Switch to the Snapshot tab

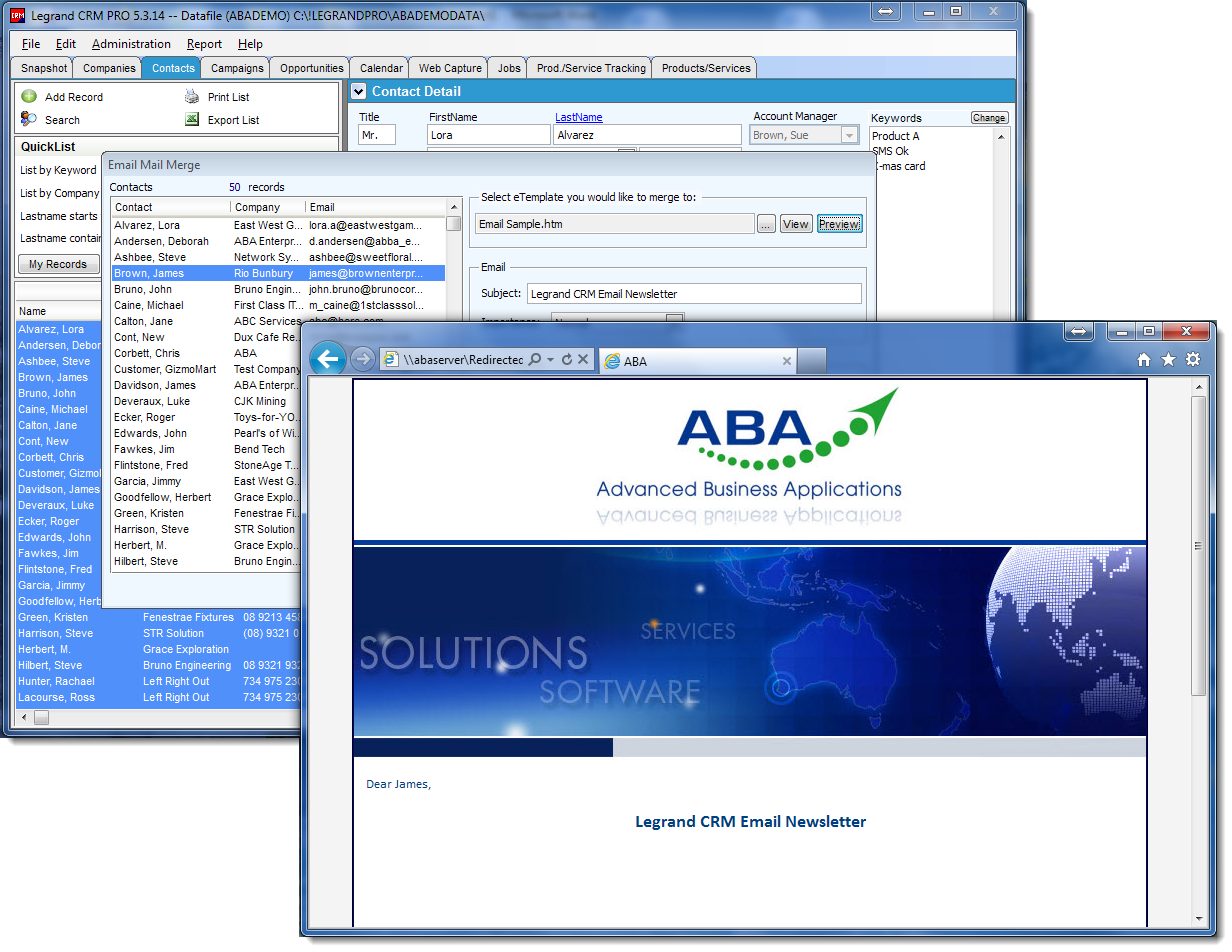(x=44, y=68)
